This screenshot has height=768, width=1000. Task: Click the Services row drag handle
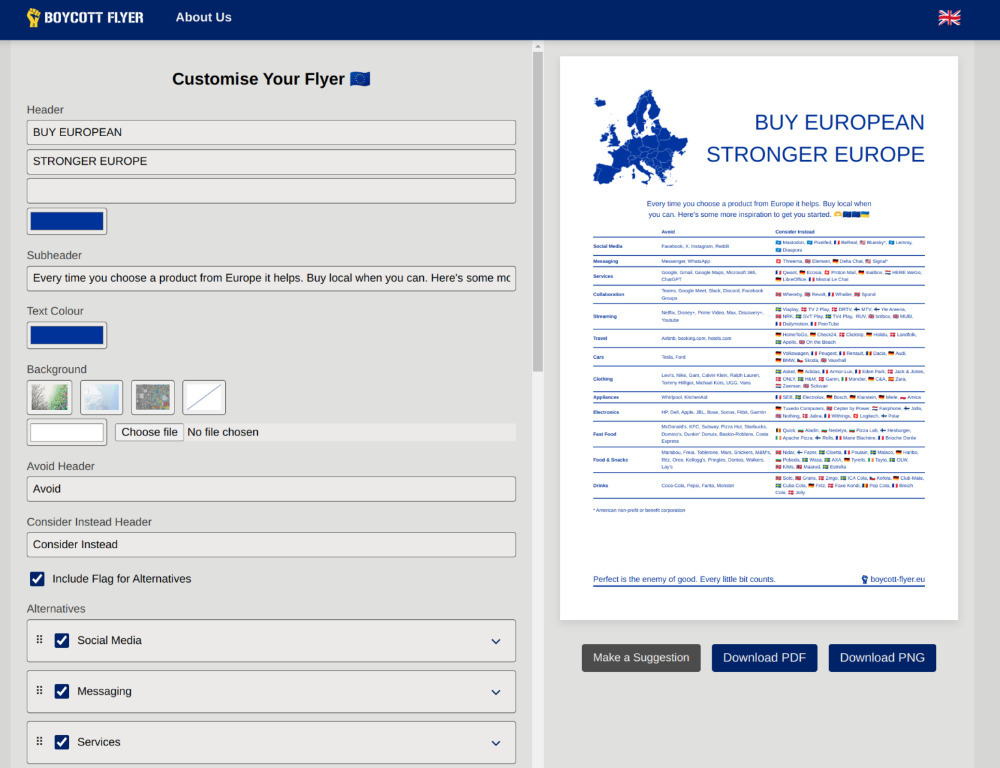[40, 741]
